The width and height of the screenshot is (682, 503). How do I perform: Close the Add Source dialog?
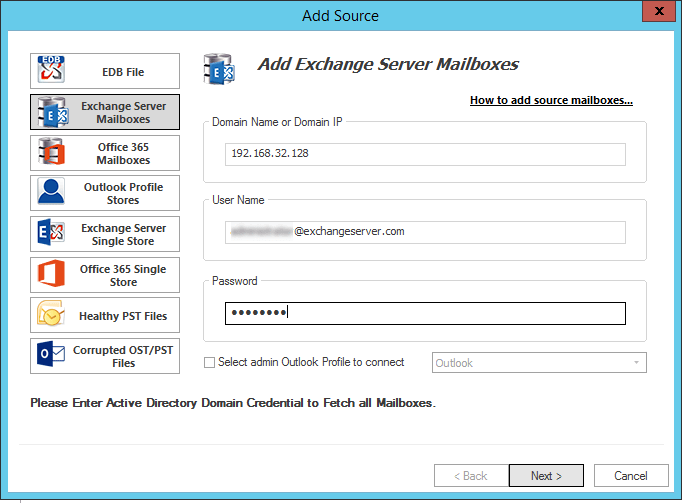click(x=659, y=11)
